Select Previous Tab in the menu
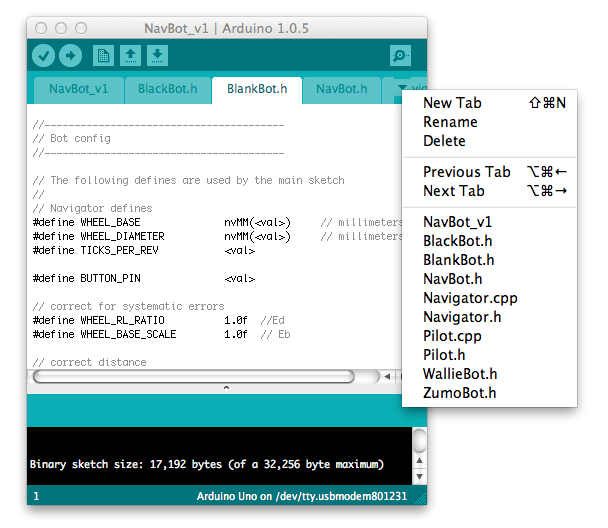608x528 pixels. (489, 172)
